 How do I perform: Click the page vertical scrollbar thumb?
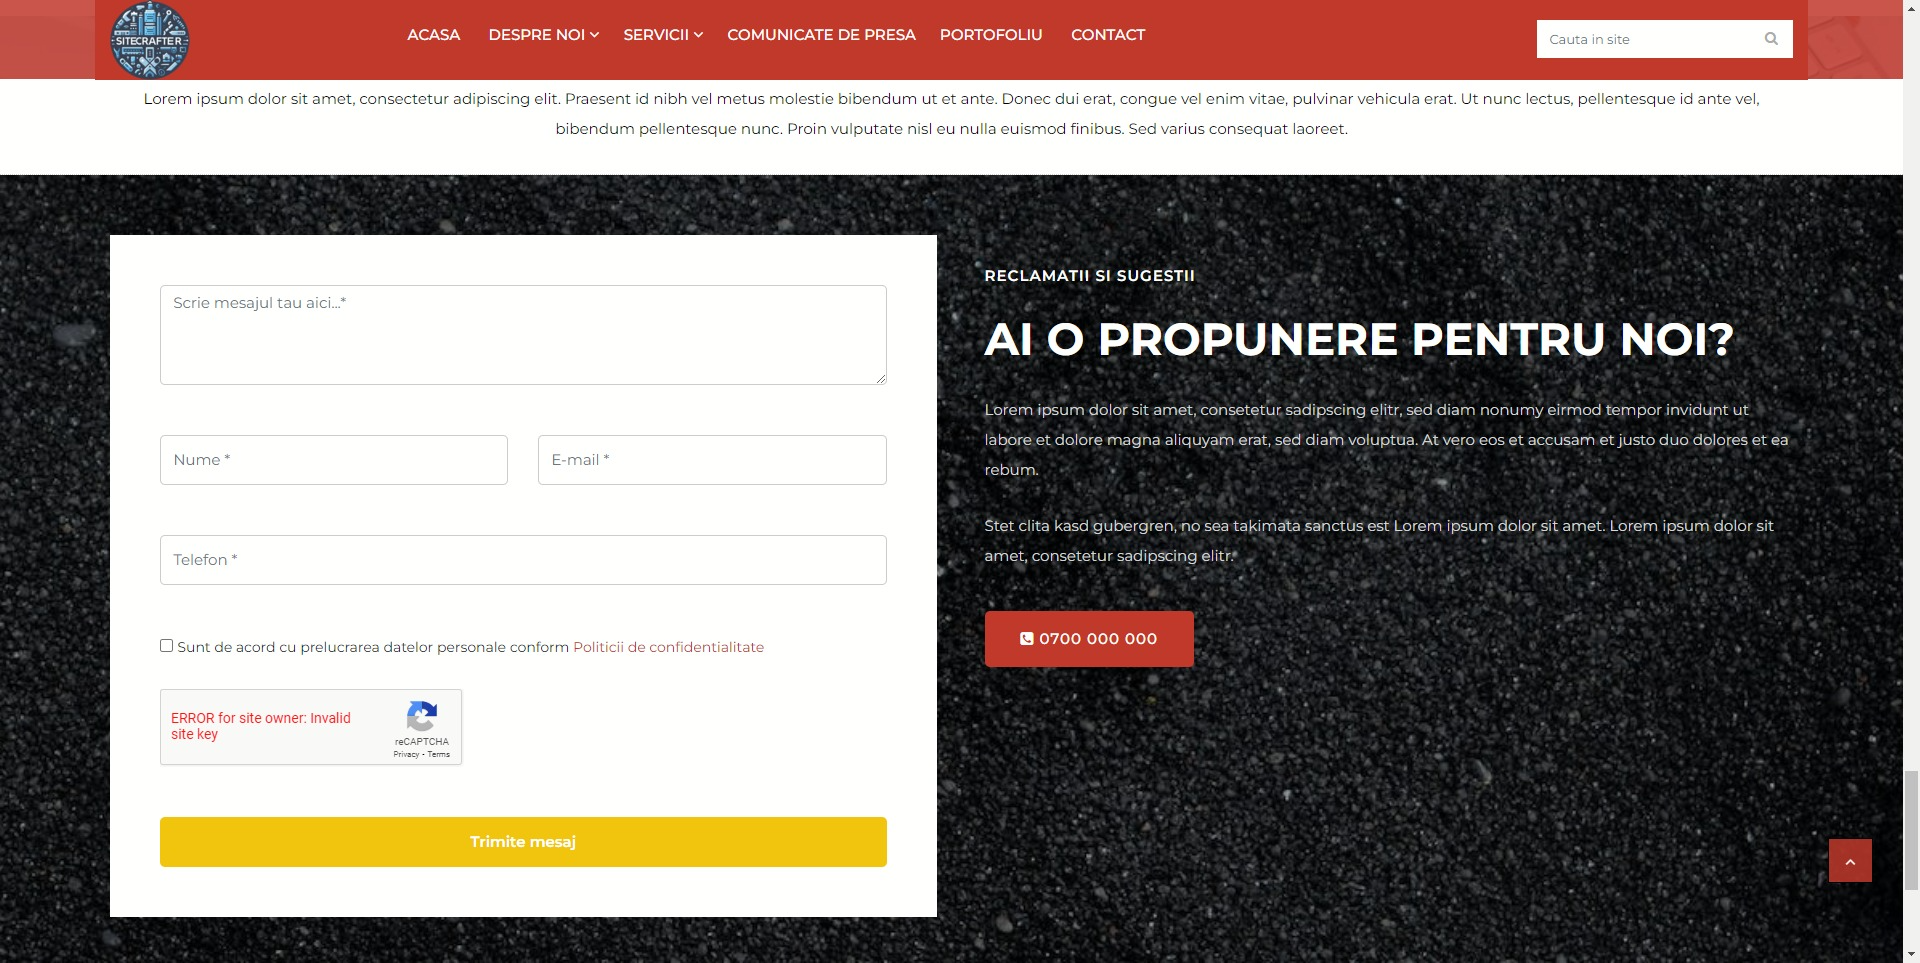pyautogui.click(x=1911, y=828)
